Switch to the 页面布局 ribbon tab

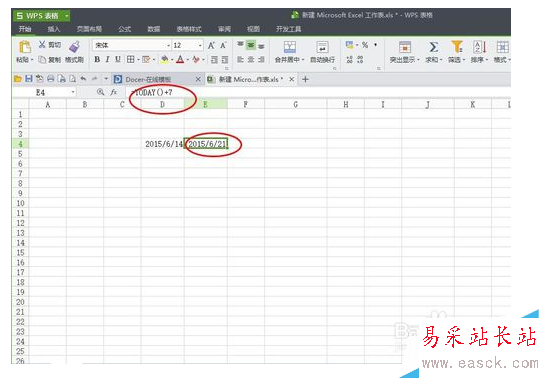(x=89, y=29)
